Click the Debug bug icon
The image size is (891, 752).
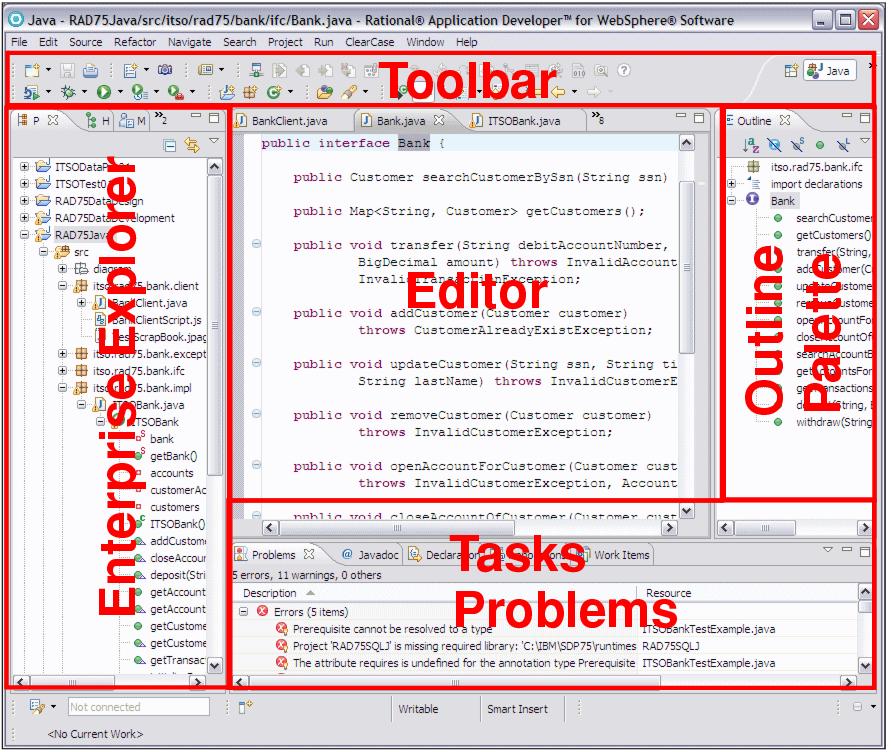click(x=68, y=92)
